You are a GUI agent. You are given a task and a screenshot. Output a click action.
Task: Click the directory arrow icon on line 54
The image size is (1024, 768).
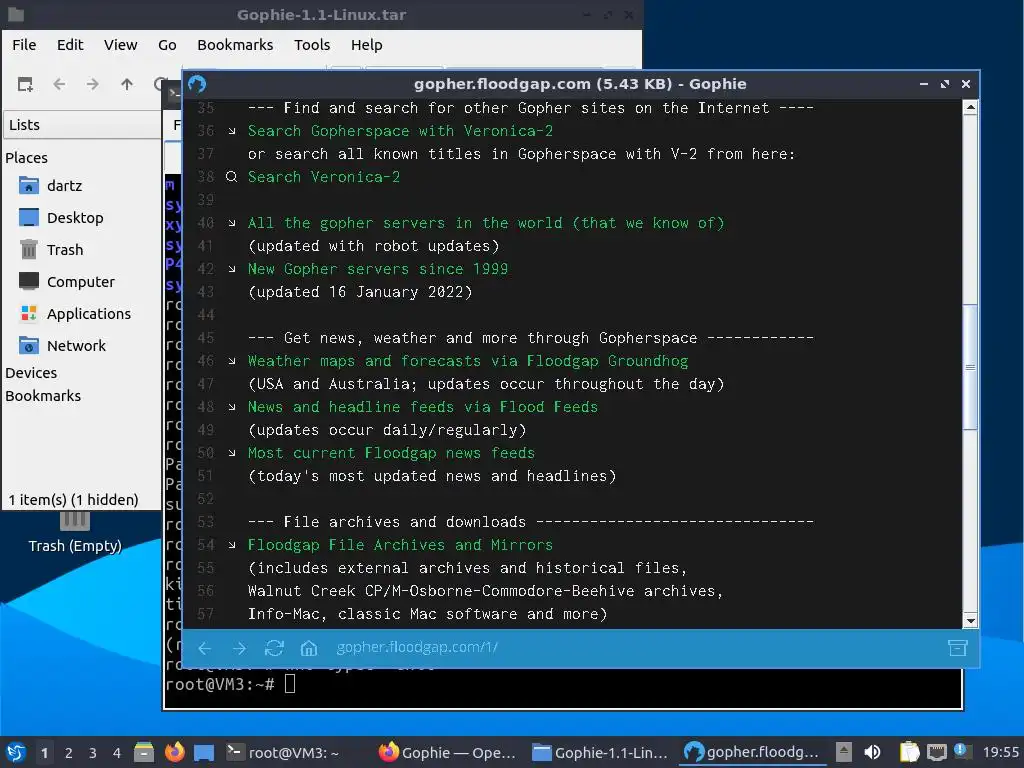[232, 545]
